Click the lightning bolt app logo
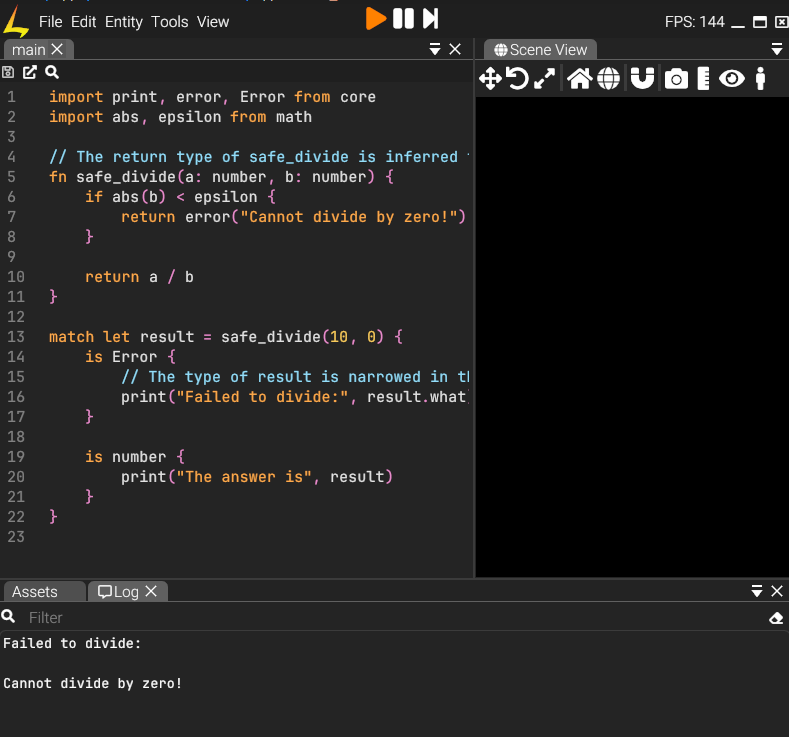This screenshot has height=737, width=789. coord(16,22)
